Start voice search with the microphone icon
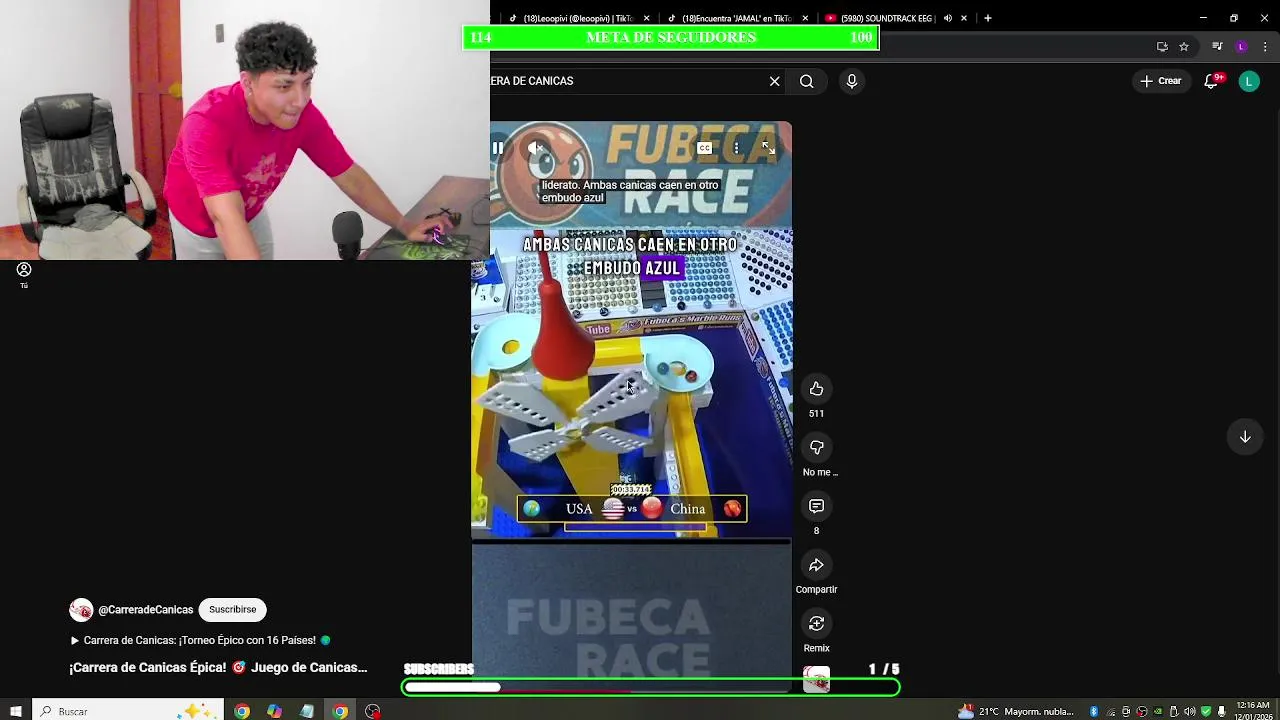The width and height of the screenshot is (1280, 720). pyautogui.click(x=852, y=81)
